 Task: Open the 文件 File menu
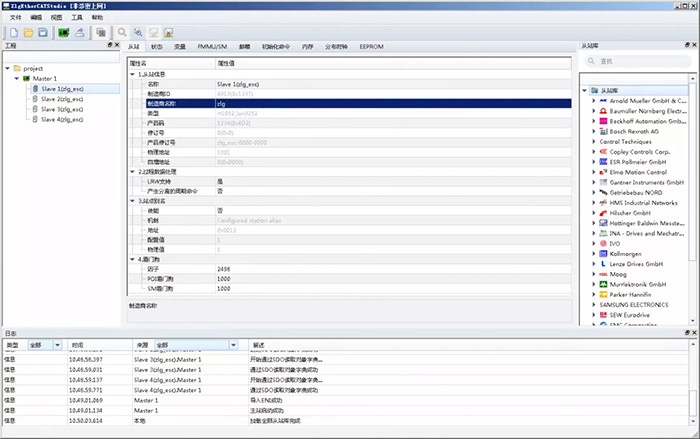(x=16, y=17)
